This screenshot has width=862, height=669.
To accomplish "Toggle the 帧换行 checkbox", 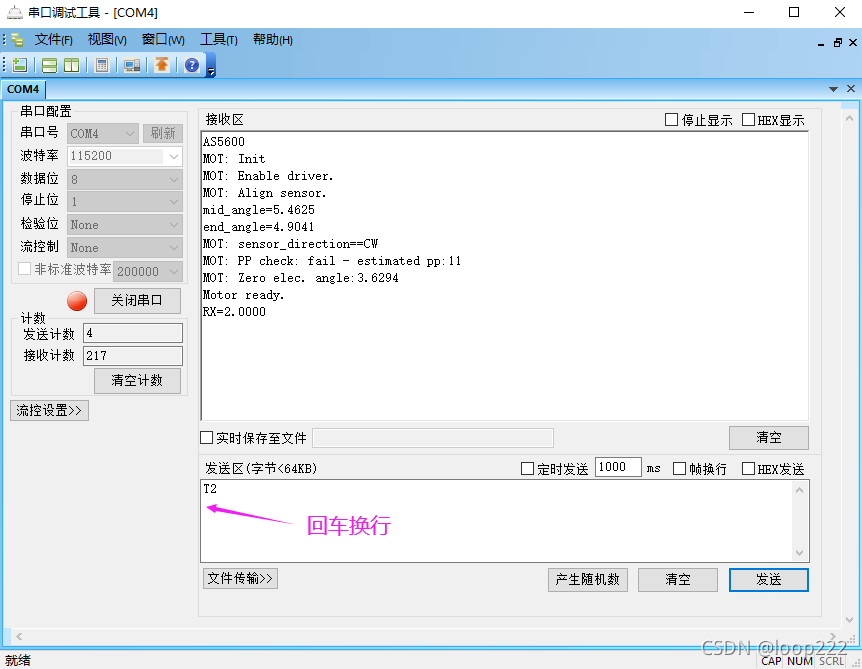I will (679, 468).
